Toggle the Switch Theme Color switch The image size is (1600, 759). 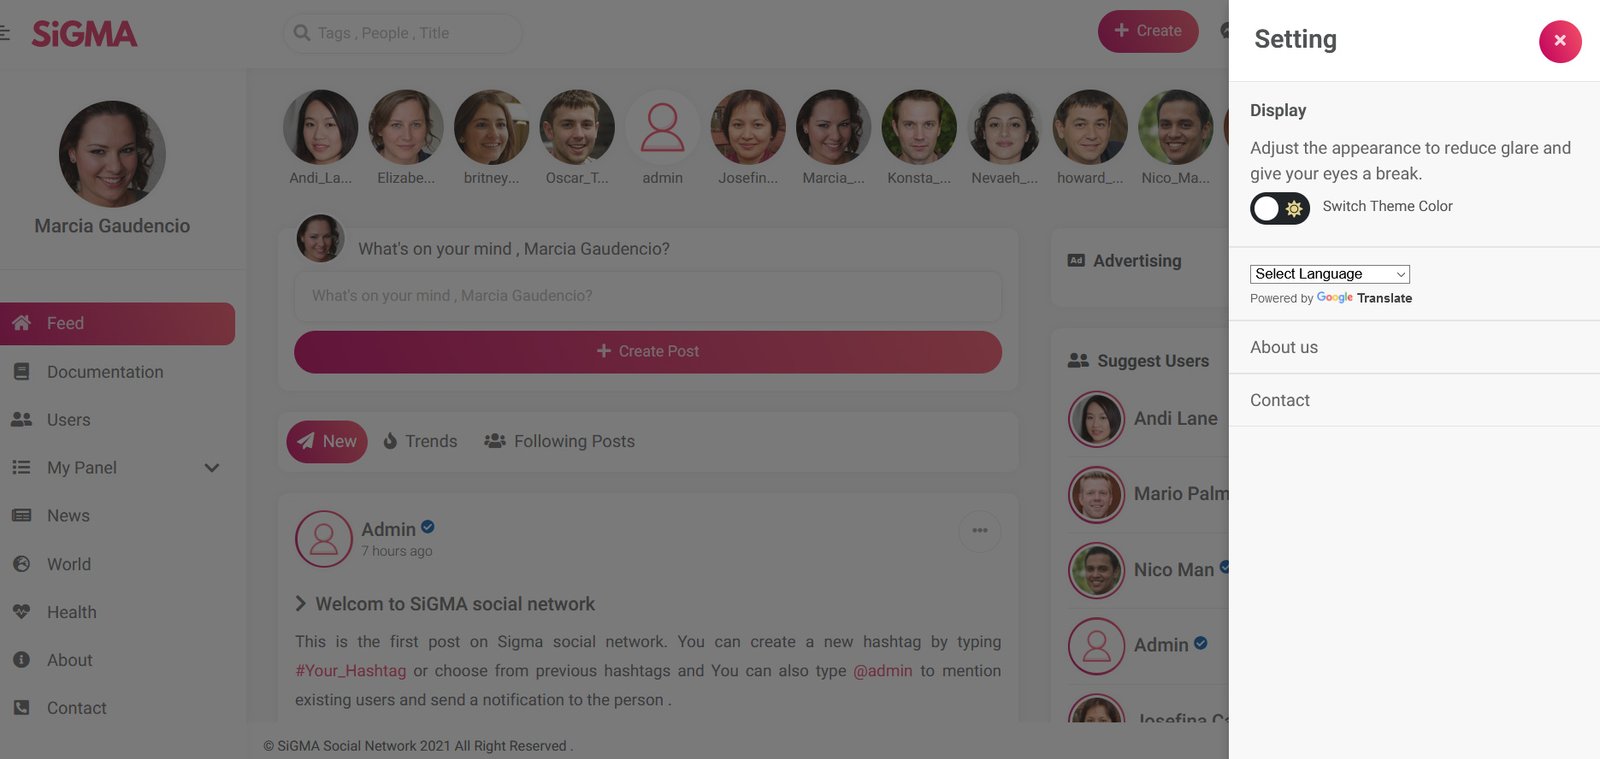point(1279,208)
